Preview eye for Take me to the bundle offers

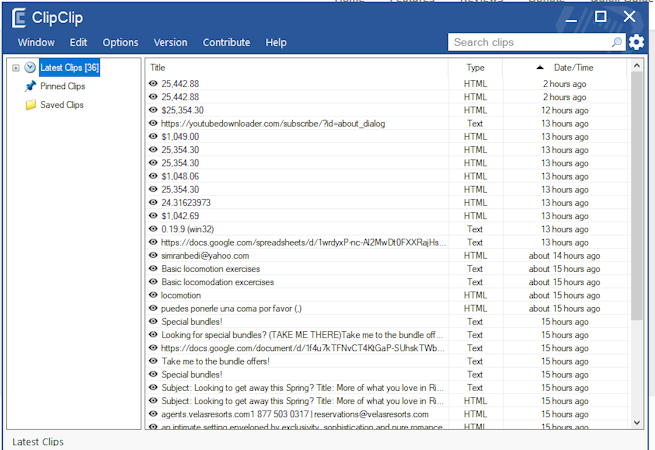click(x=153, y=361)
